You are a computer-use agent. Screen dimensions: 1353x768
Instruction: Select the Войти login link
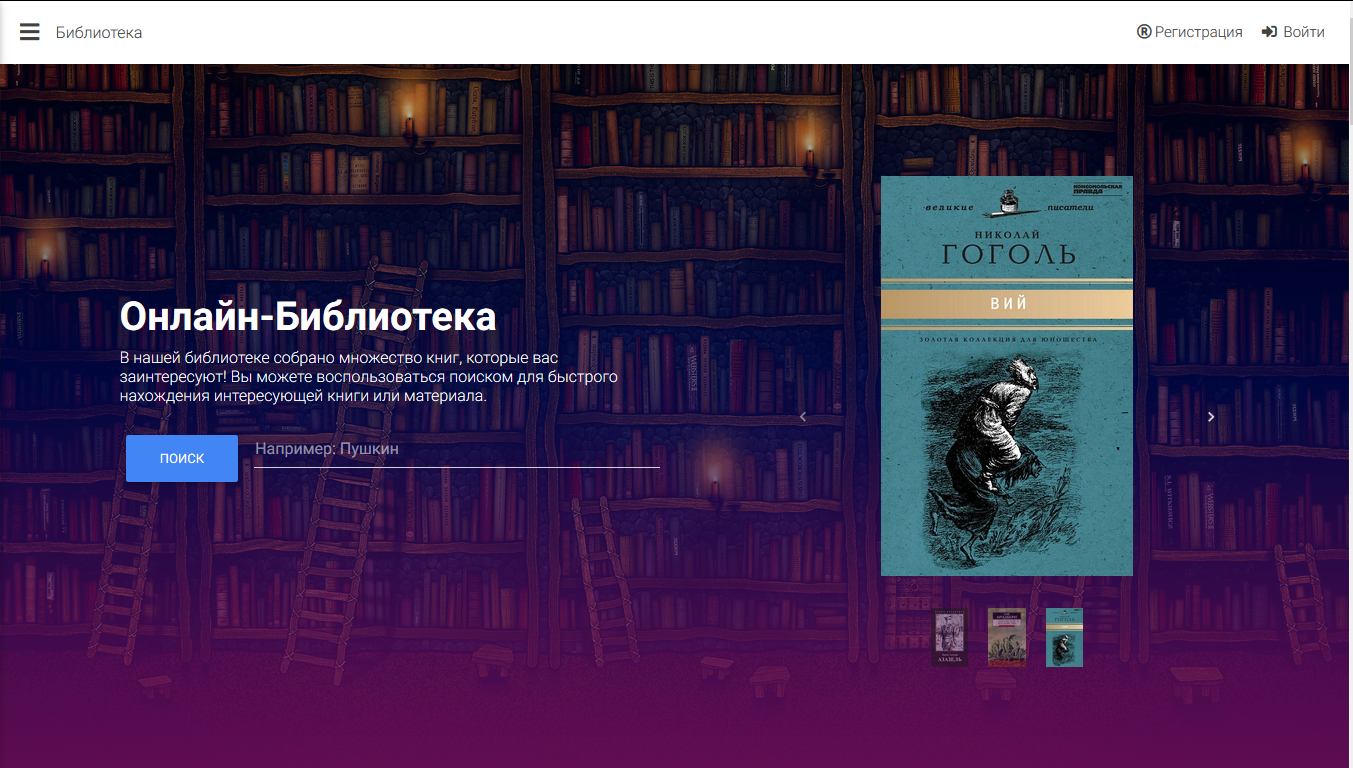1303,32
